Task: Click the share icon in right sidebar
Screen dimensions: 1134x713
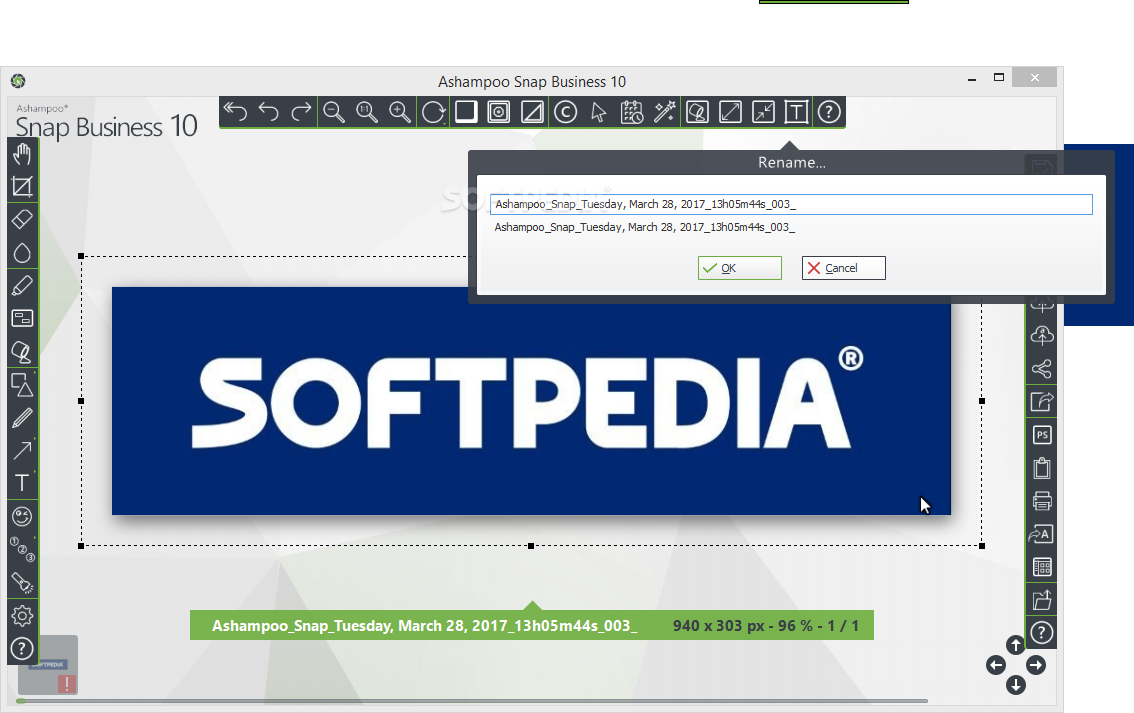Action: (1041, 369)
